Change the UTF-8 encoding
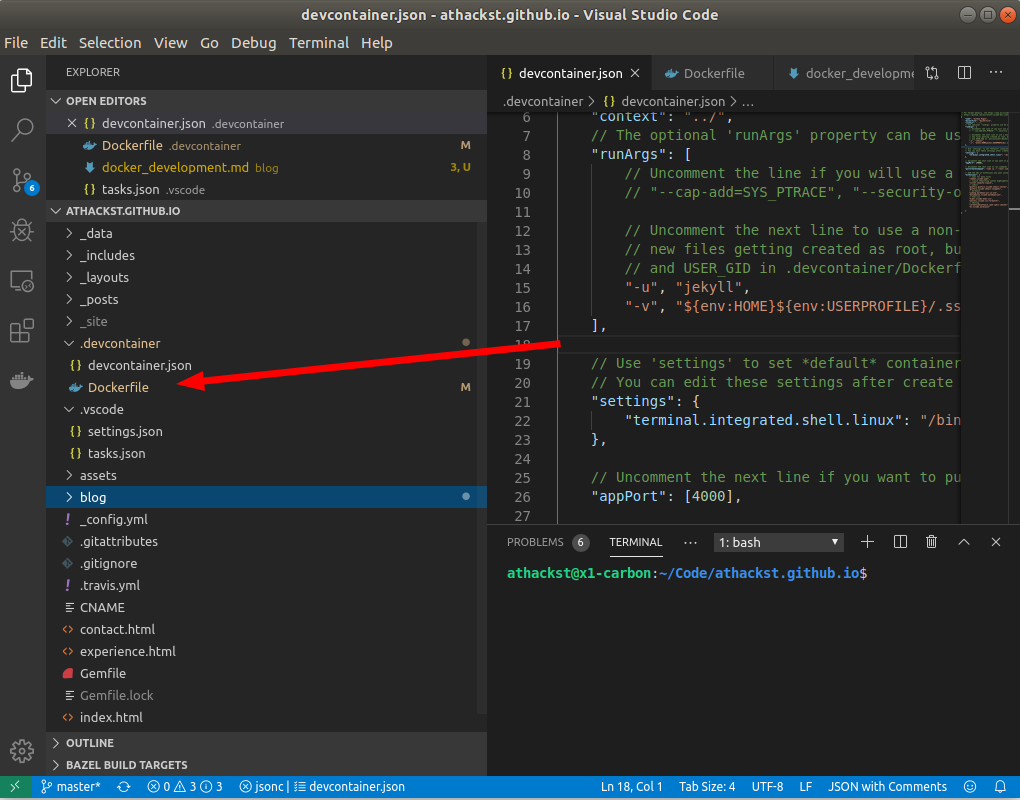 coord(767,787)
